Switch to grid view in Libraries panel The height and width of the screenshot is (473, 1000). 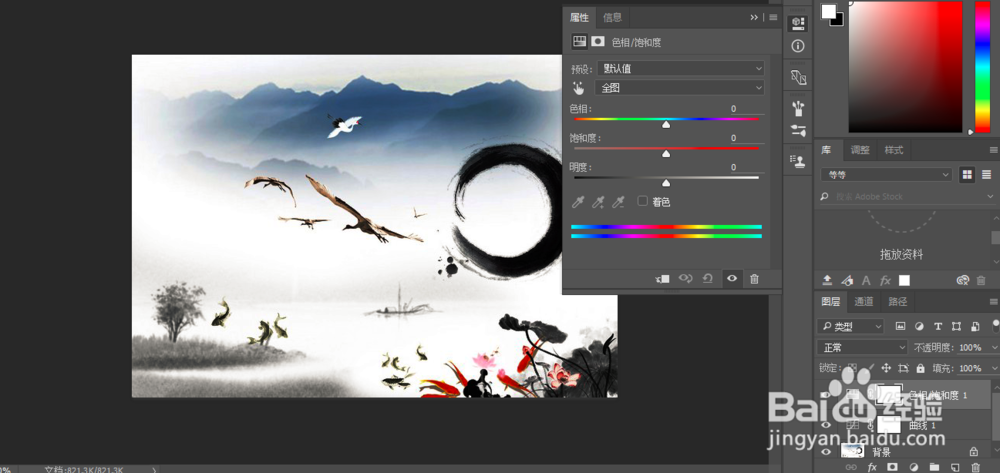(x=967, y=174)
